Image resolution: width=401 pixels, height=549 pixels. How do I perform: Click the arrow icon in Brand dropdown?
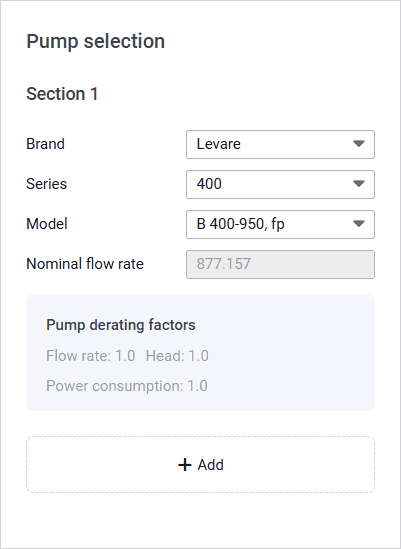click(359, 144)
